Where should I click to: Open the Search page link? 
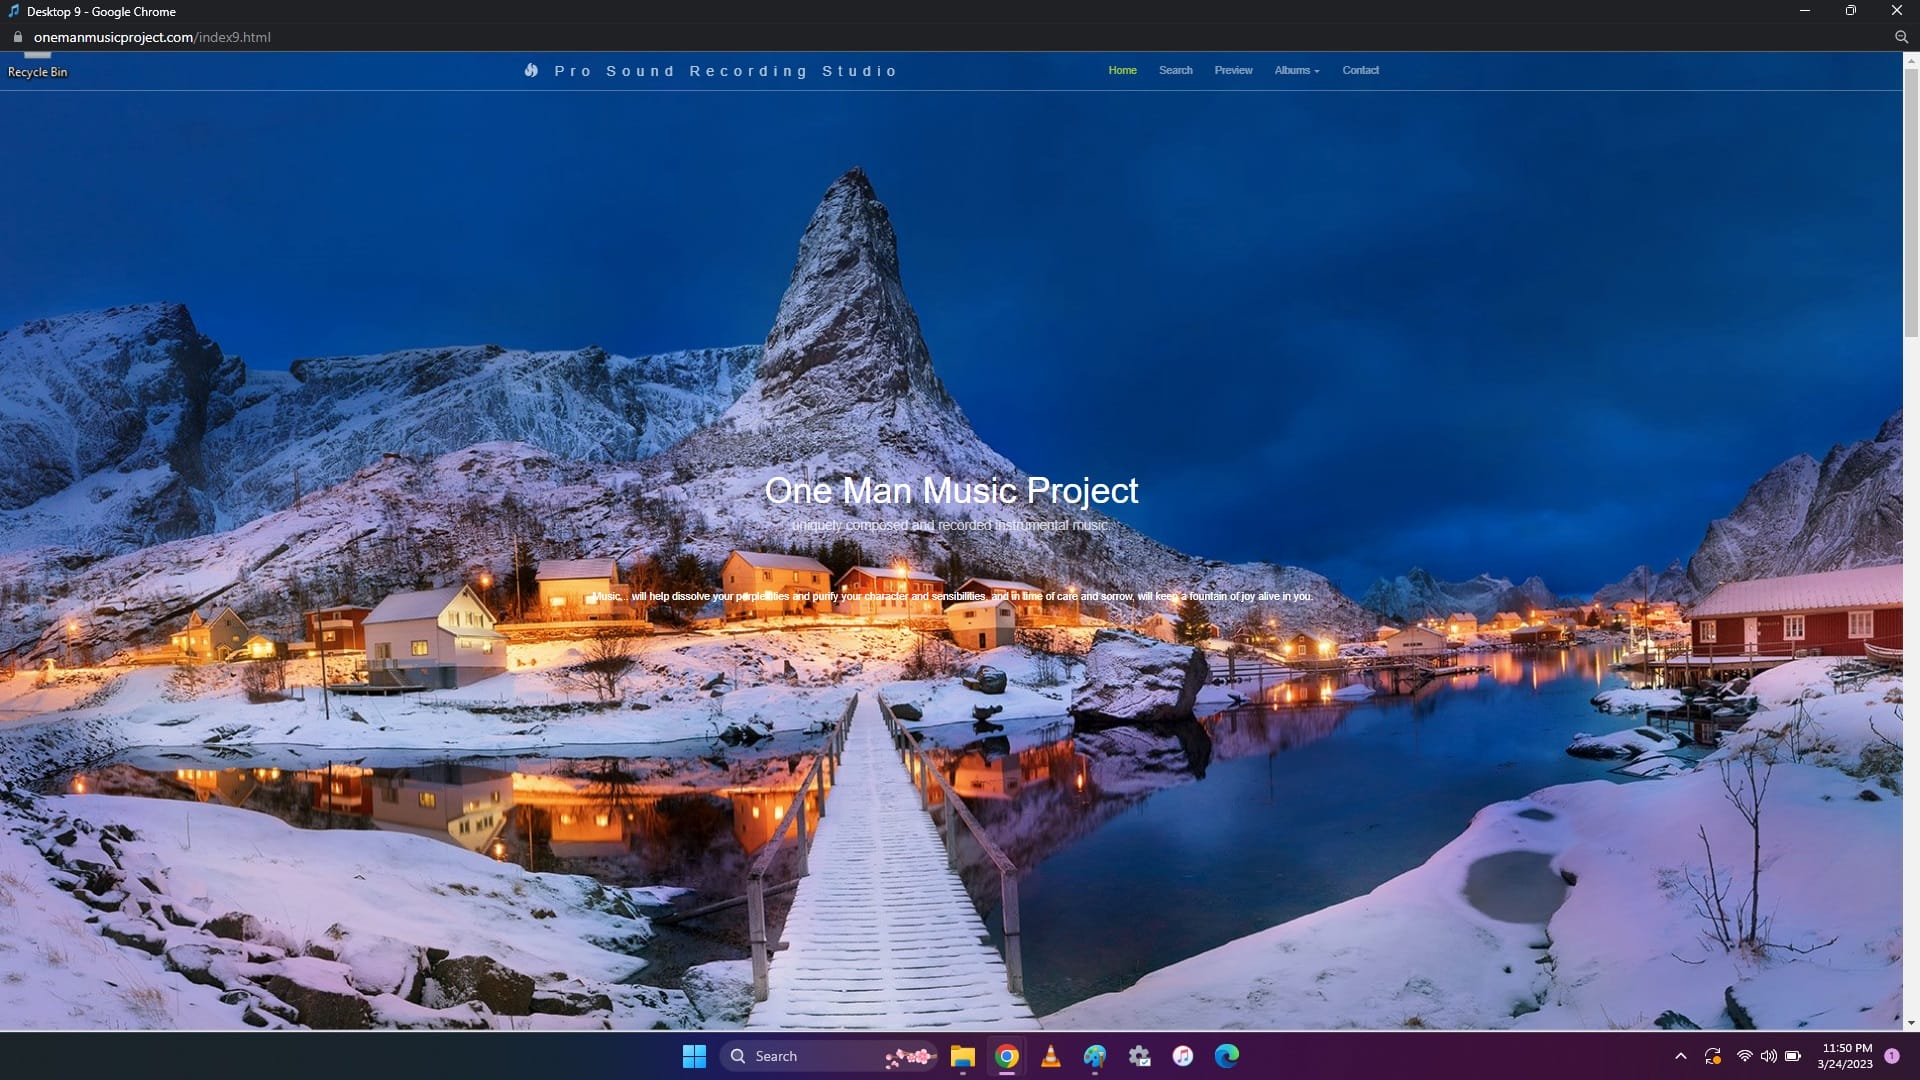[1175, 70]
